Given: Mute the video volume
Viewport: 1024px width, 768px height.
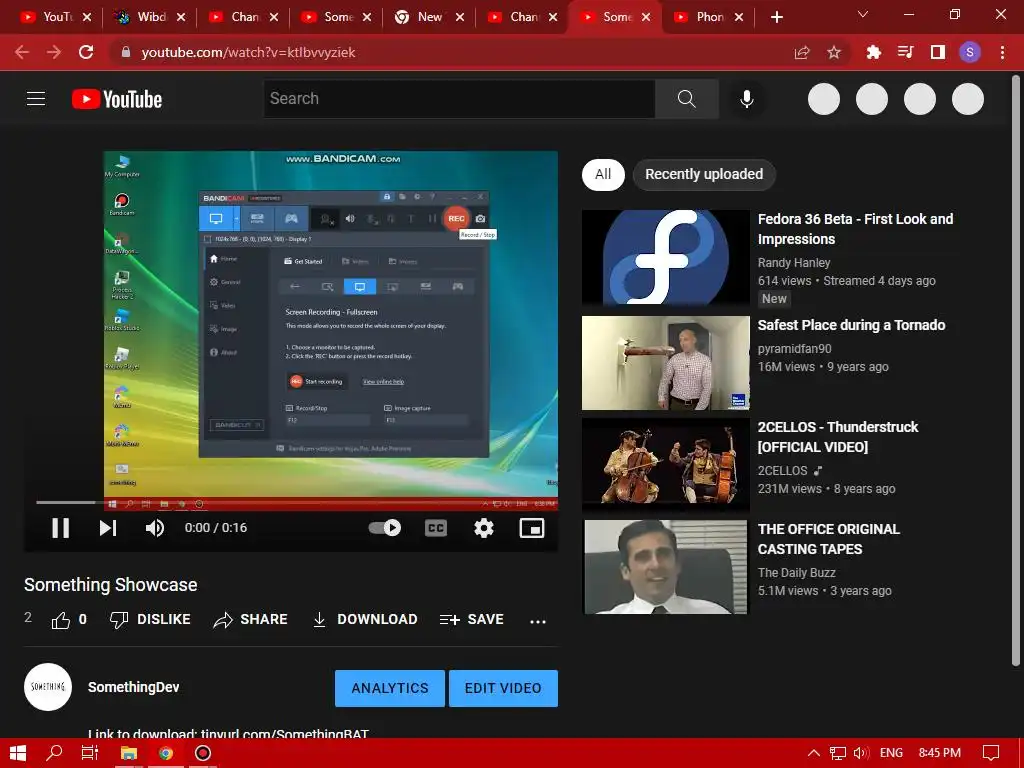Looking at the screenshot, I should pyautogui.click(x=155, y=528).
